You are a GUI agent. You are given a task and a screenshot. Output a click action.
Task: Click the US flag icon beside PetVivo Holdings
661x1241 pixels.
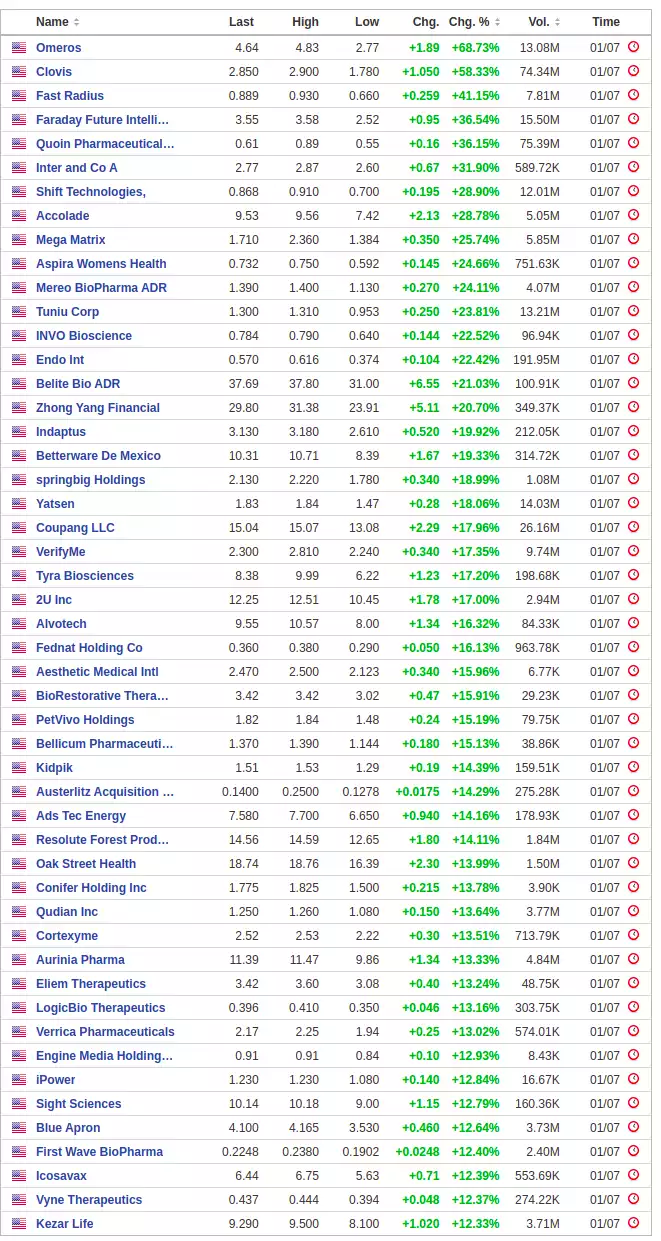coord(19,720)
